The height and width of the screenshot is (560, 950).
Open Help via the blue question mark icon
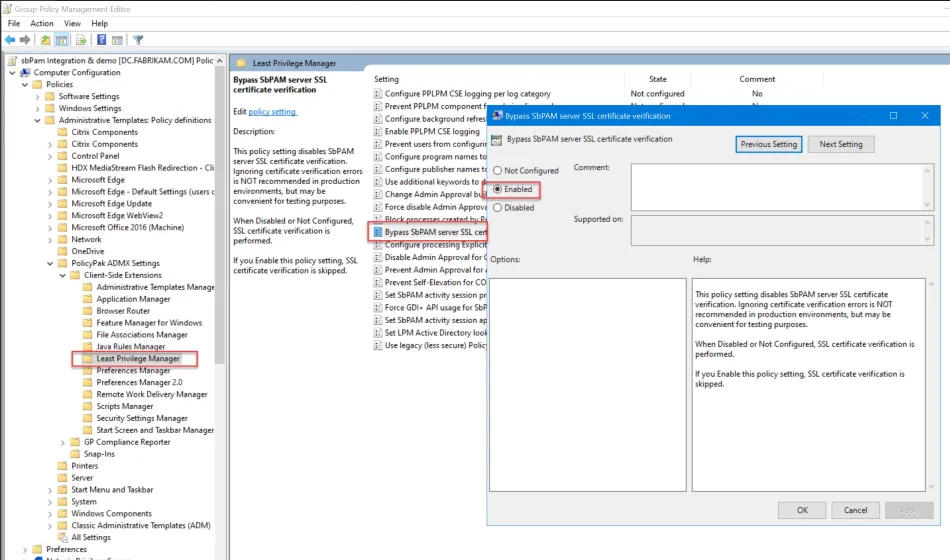(x=102, y=40)
